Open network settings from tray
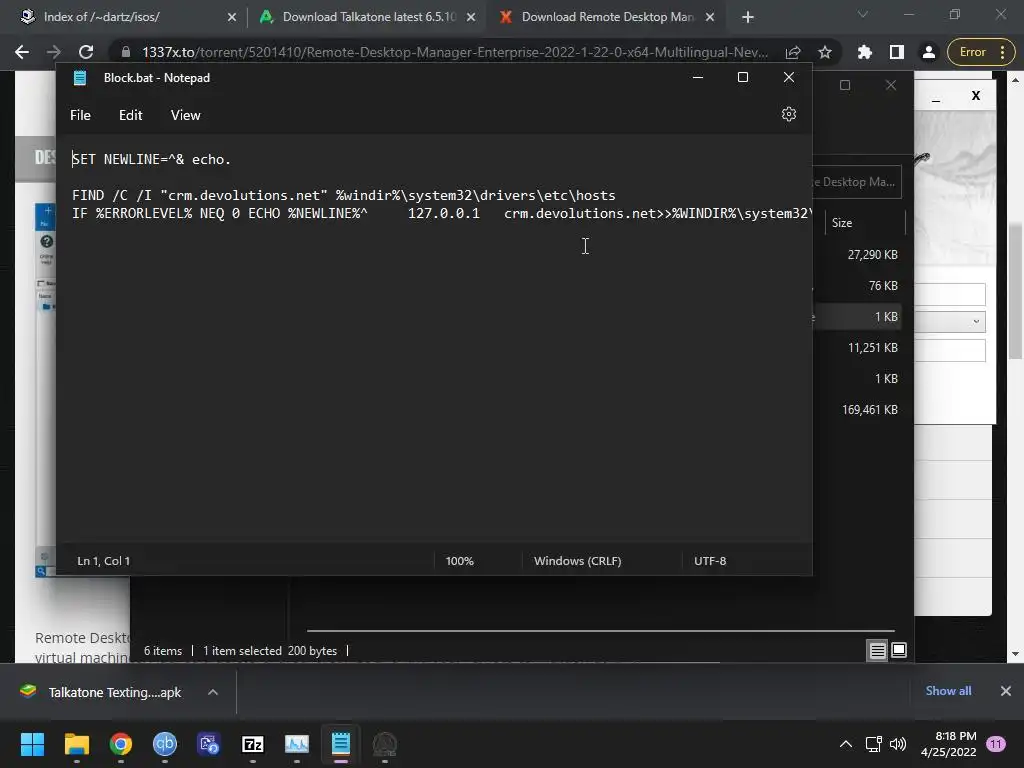 [873, 744]
